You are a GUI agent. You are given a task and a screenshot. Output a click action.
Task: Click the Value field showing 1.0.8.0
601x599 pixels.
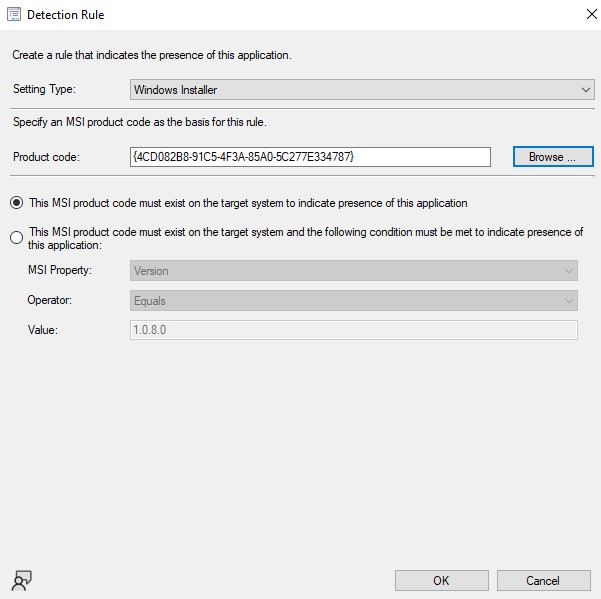[354, 331]
